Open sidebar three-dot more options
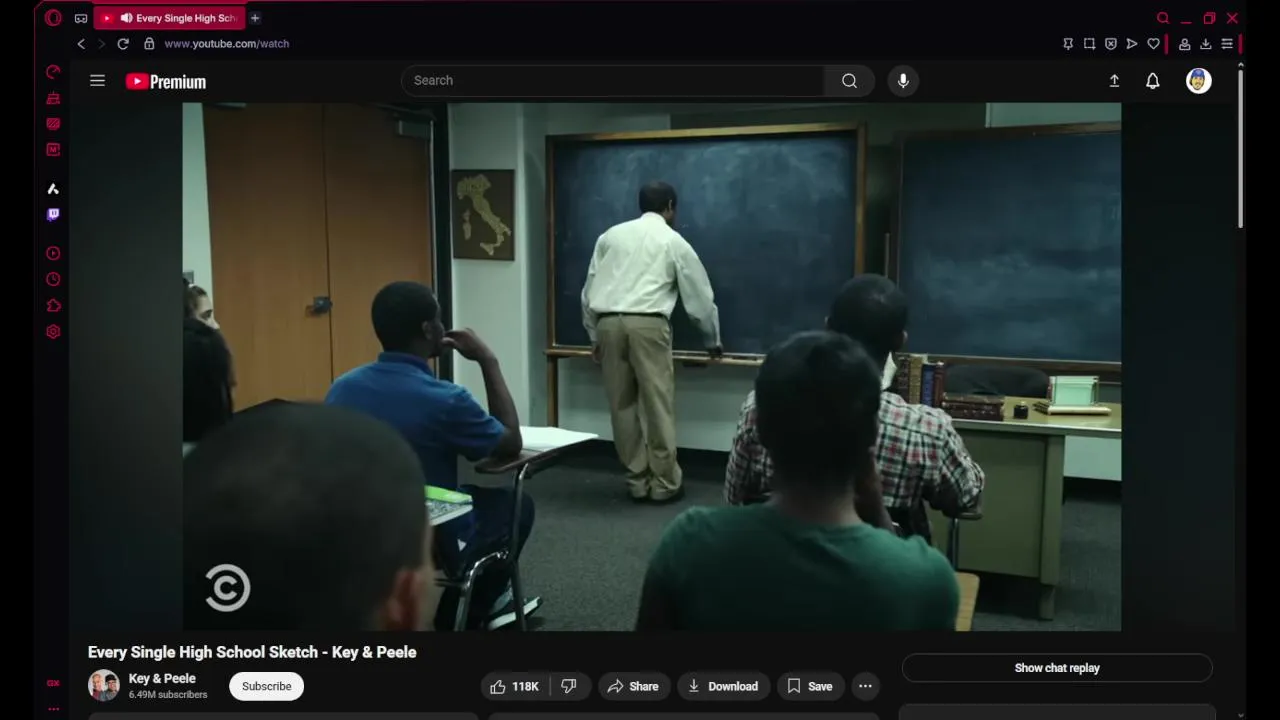The height and width of the screenshot is (720, 1280). click(53, 709)
